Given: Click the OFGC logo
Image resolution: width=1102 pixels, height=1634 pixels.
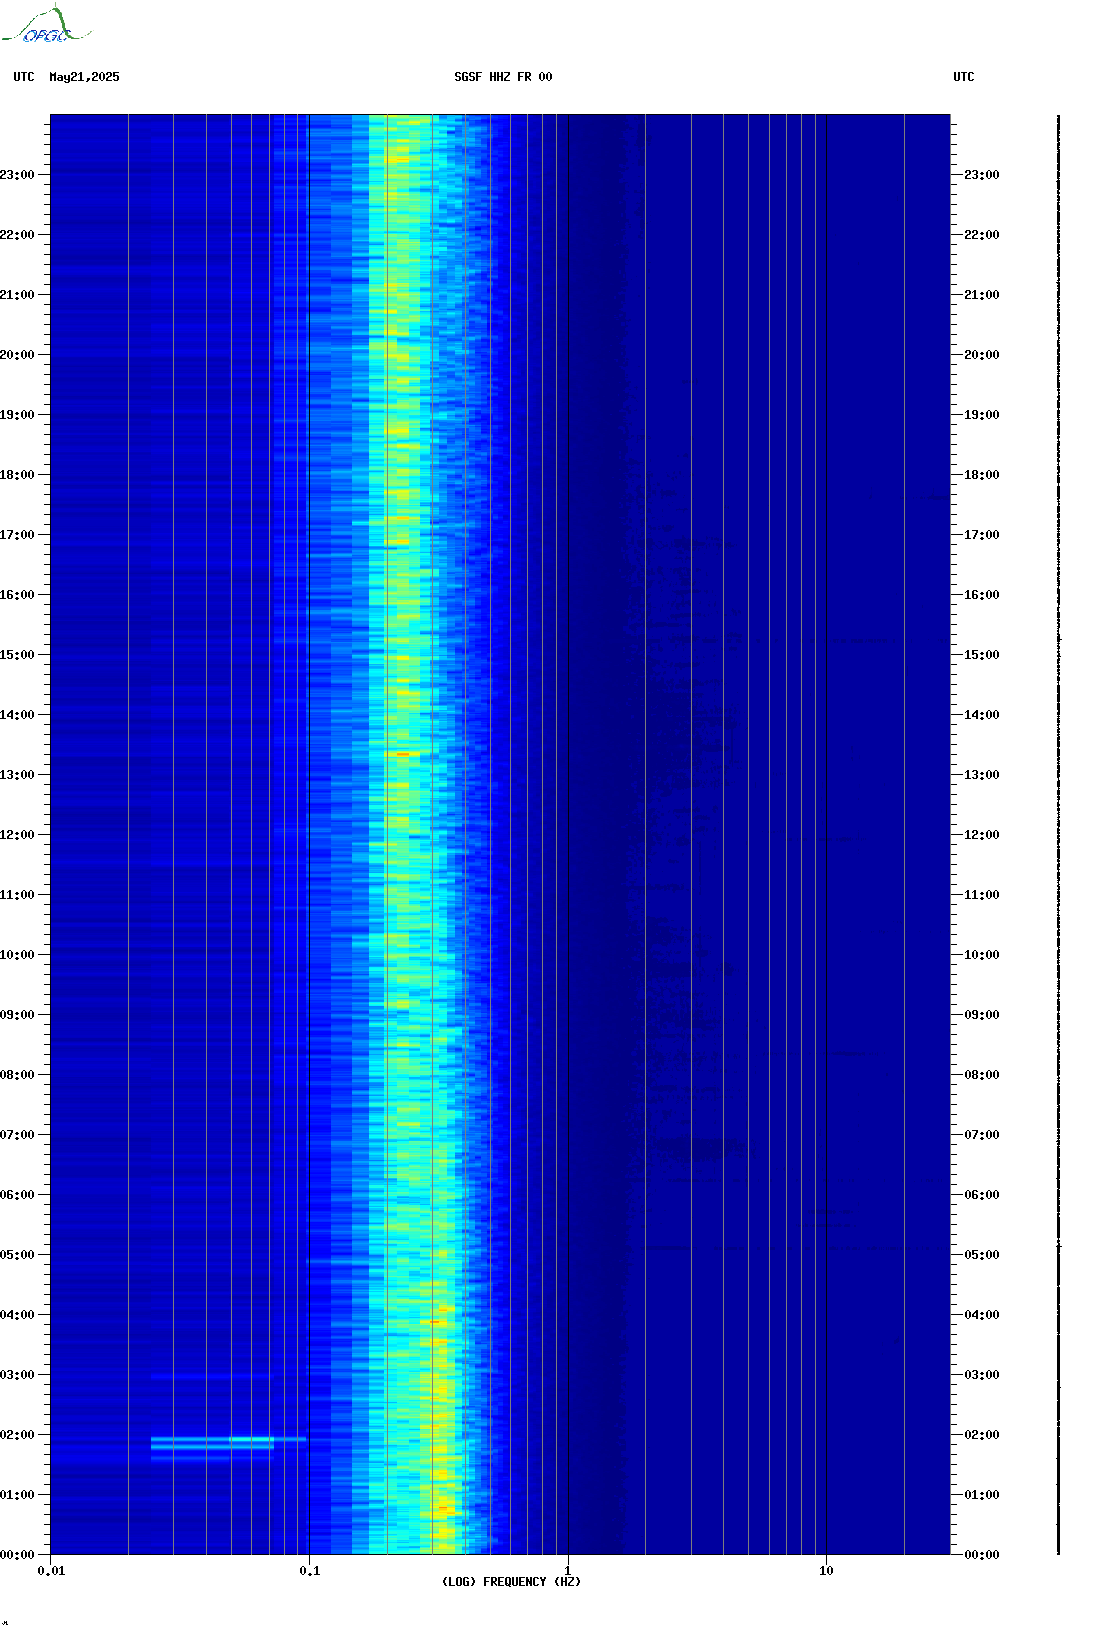Looking at the screenshot, I should tap(46, 25).
